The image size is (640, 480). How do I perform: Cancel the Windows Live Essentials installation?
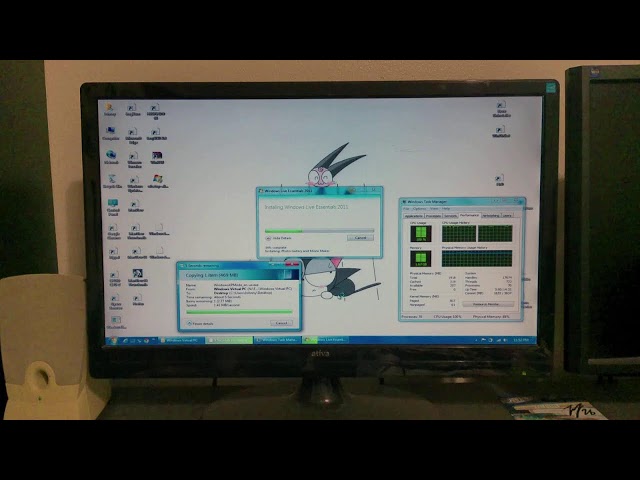pyautogui.click(x=360, y=238)
